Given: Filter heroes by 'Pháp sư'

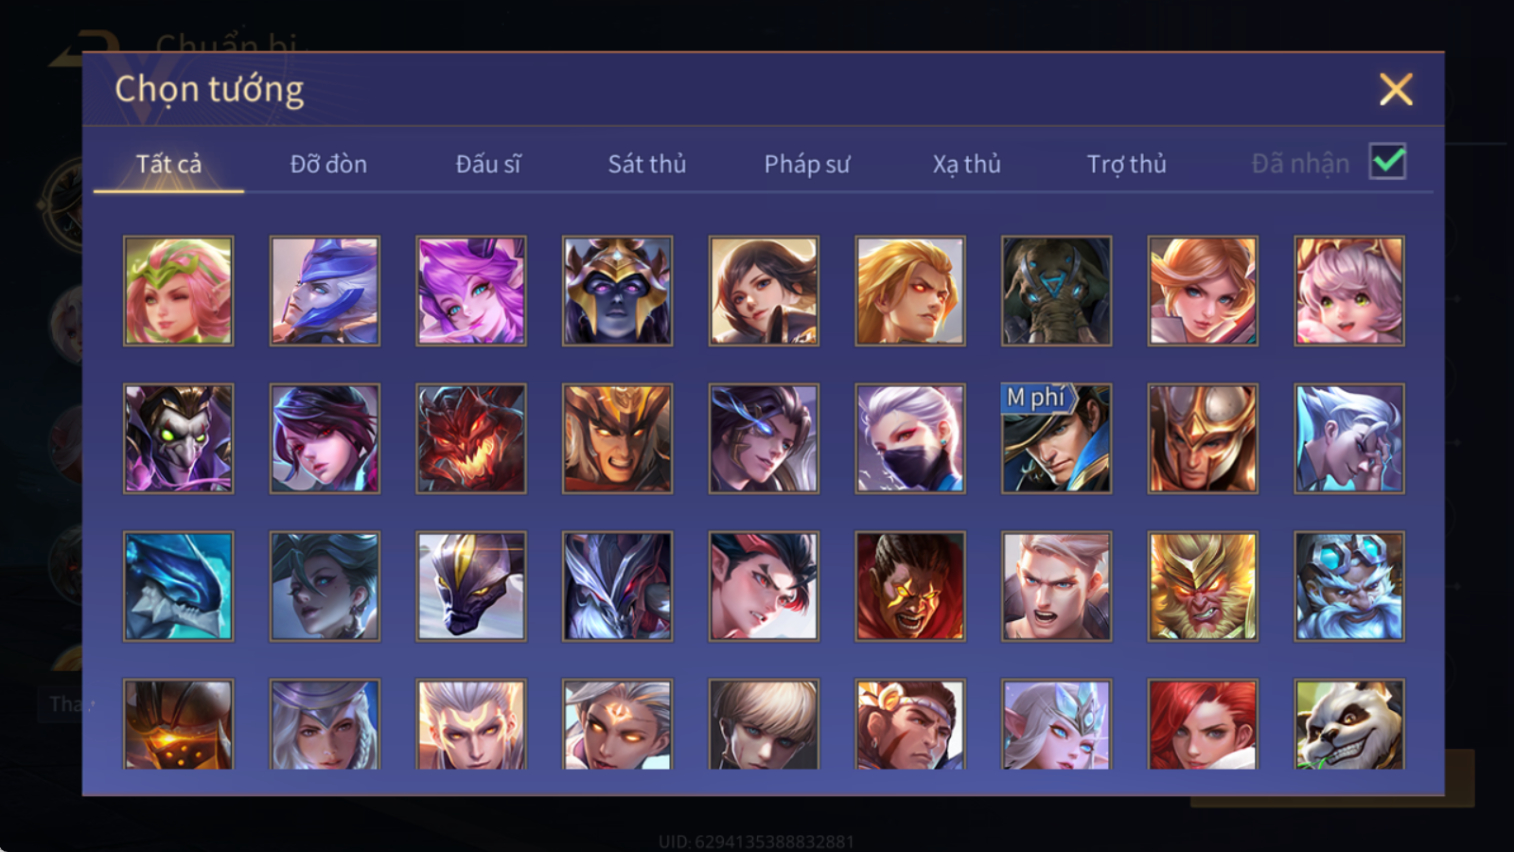Looking at the screenshot, I should pyautogui.click(x=807, y=164).
